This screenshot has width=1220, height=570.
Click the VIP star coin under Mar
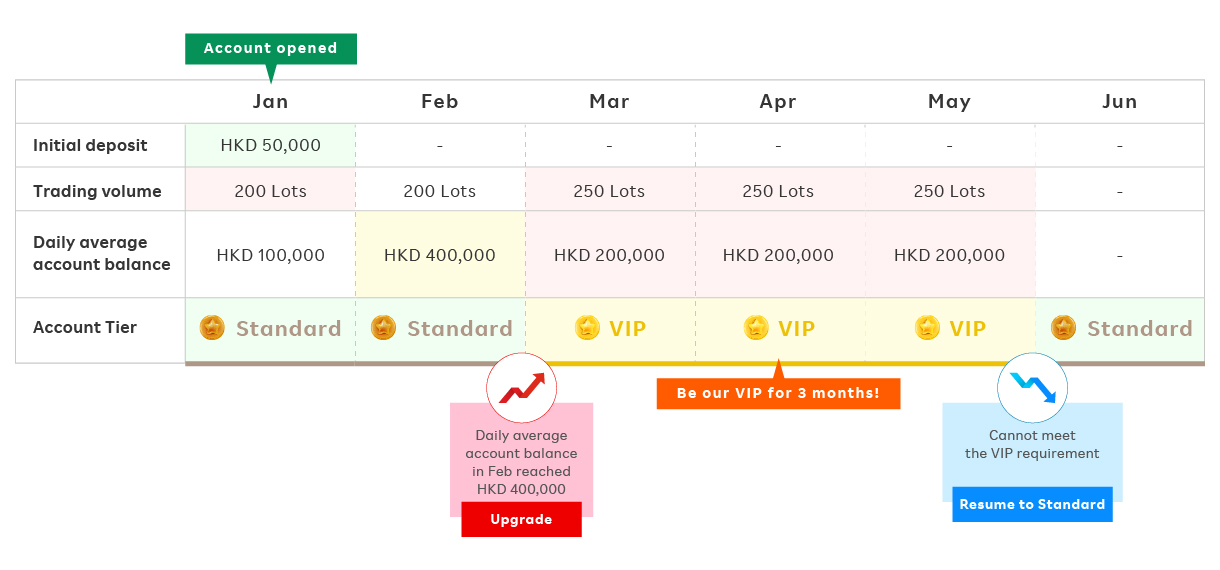click(x=587, y=328)
